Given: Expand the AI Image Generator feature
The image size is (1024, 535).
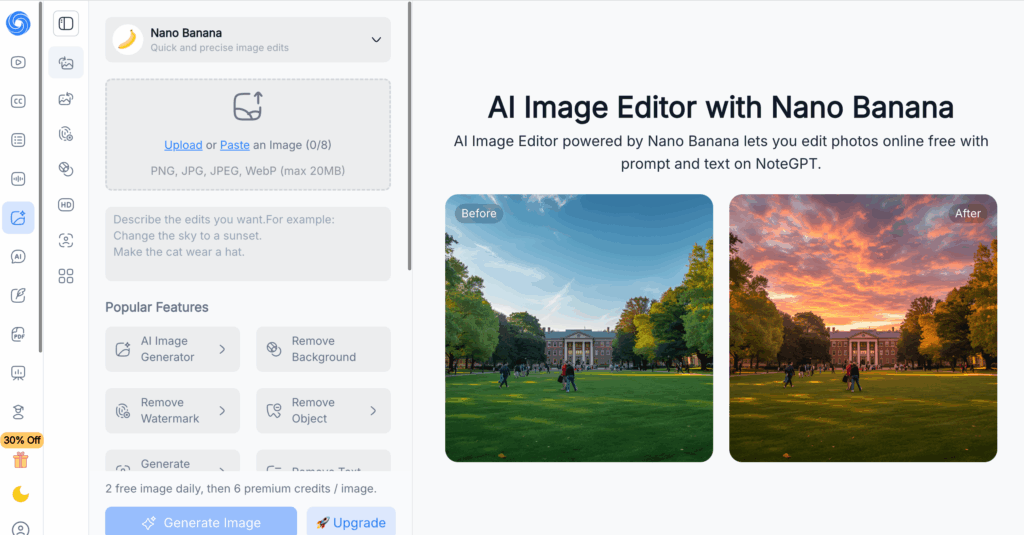Looking at the screenshot, I should tap(172, 349).
